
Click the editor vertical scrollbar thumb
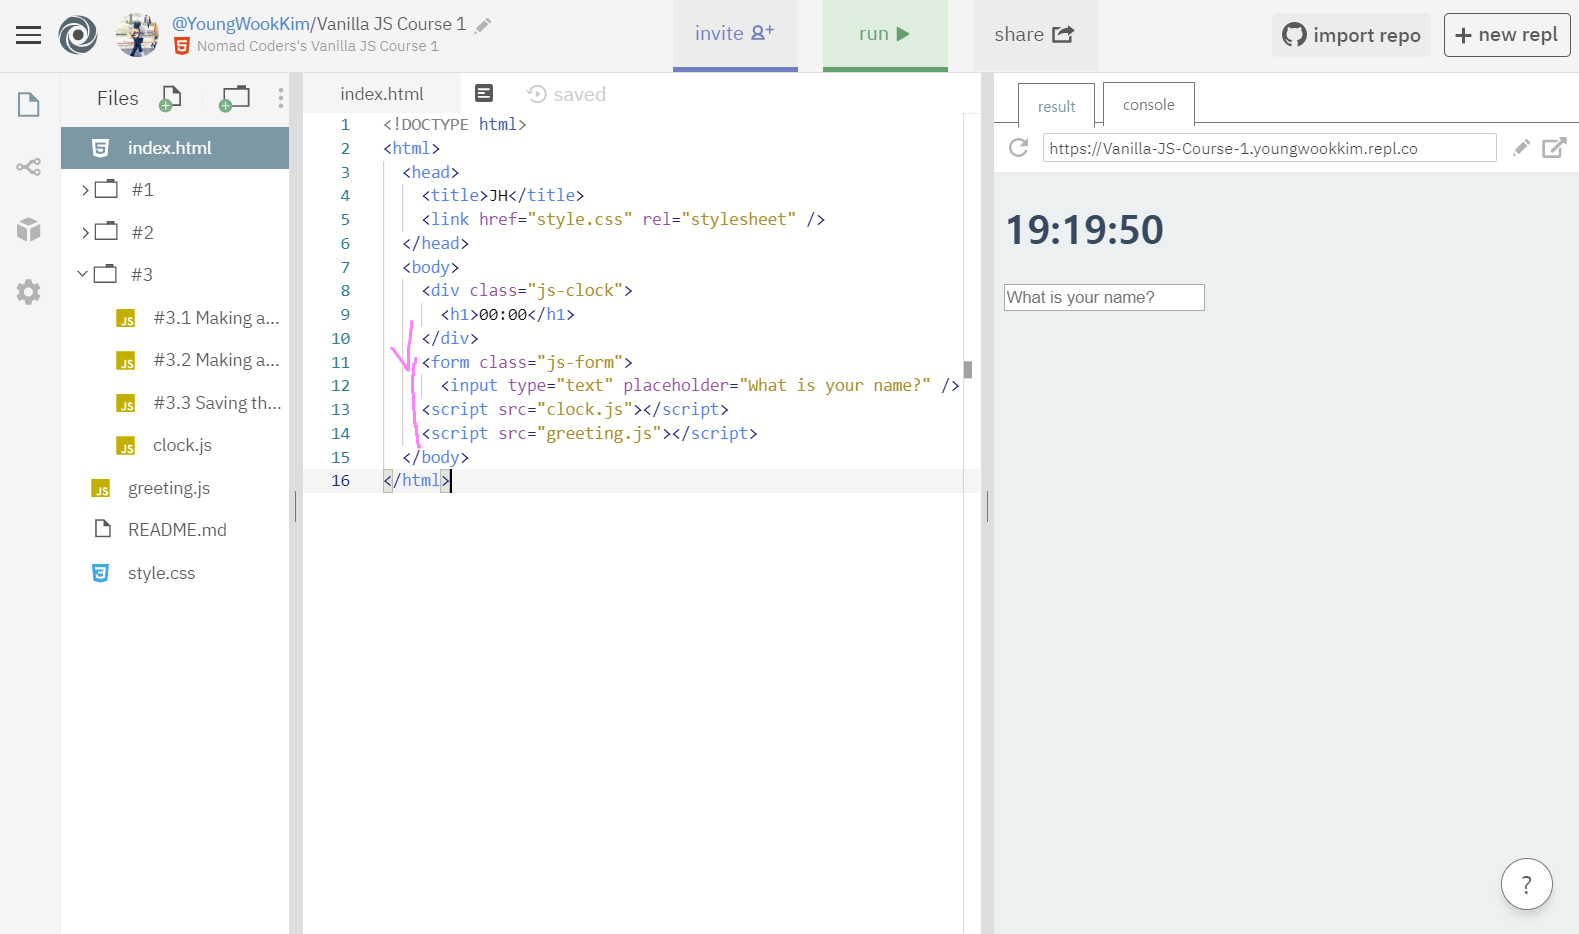pyautogui.click(x=967, y=369)
